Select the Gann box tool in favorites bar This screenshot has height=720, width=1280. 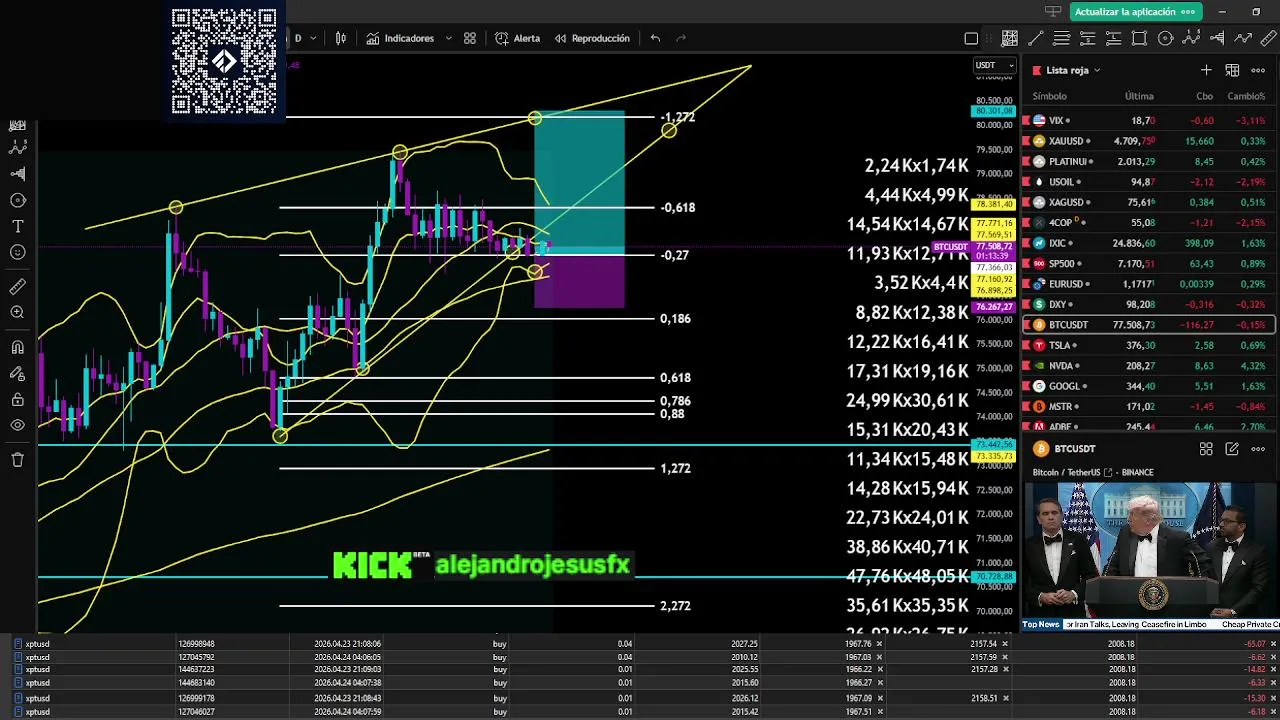1010,39
